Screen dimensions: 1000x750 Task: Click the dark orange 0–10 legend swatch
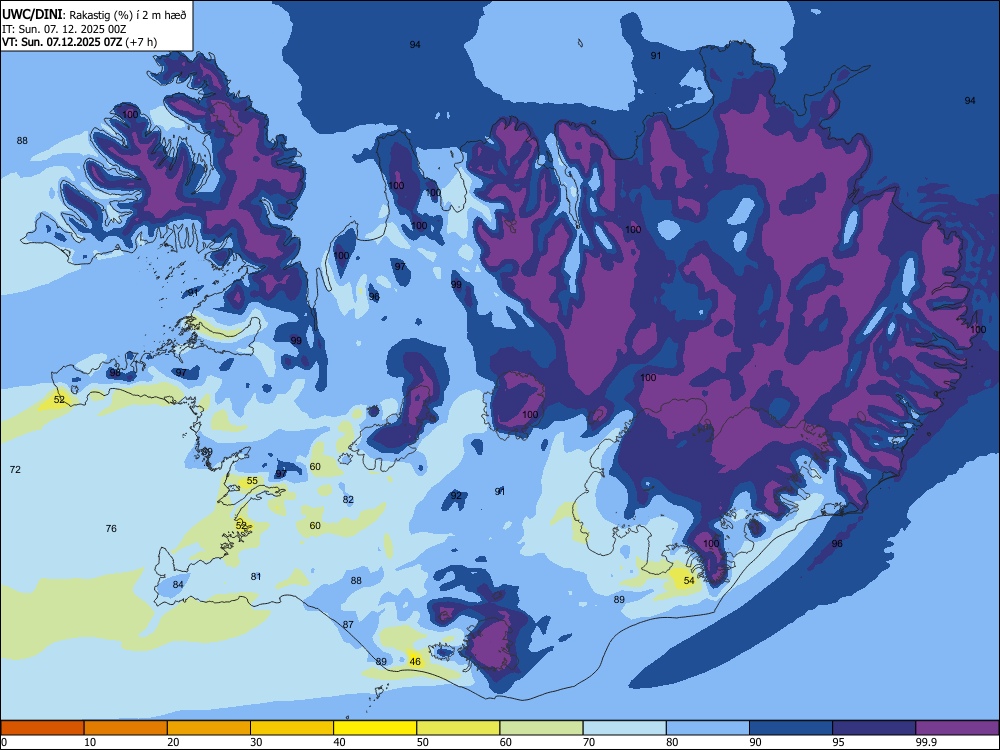(43, 728)
